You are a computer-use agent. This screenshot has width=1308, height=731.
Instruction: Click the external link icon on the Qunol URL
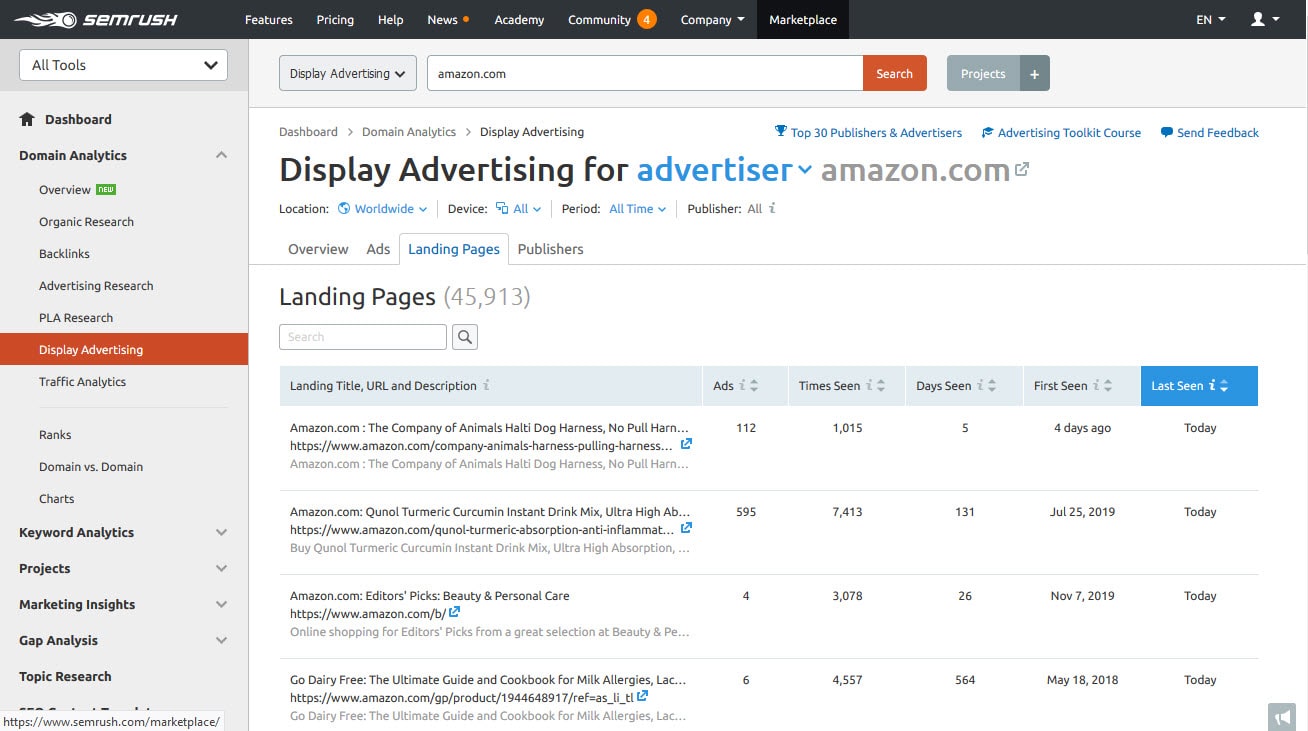pyautogui.click(x=687, y=528)
